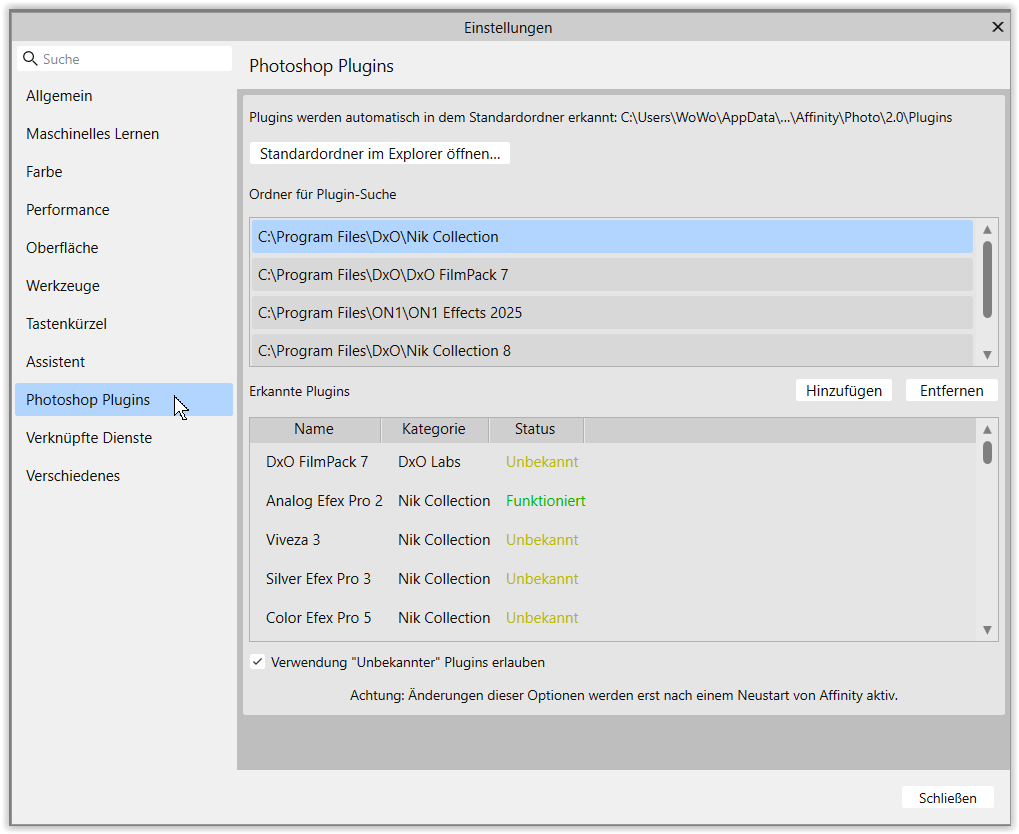This screenshot has width=1019, height=834.
Task: Go to Performance settings
Action: (x=124, y=210)
